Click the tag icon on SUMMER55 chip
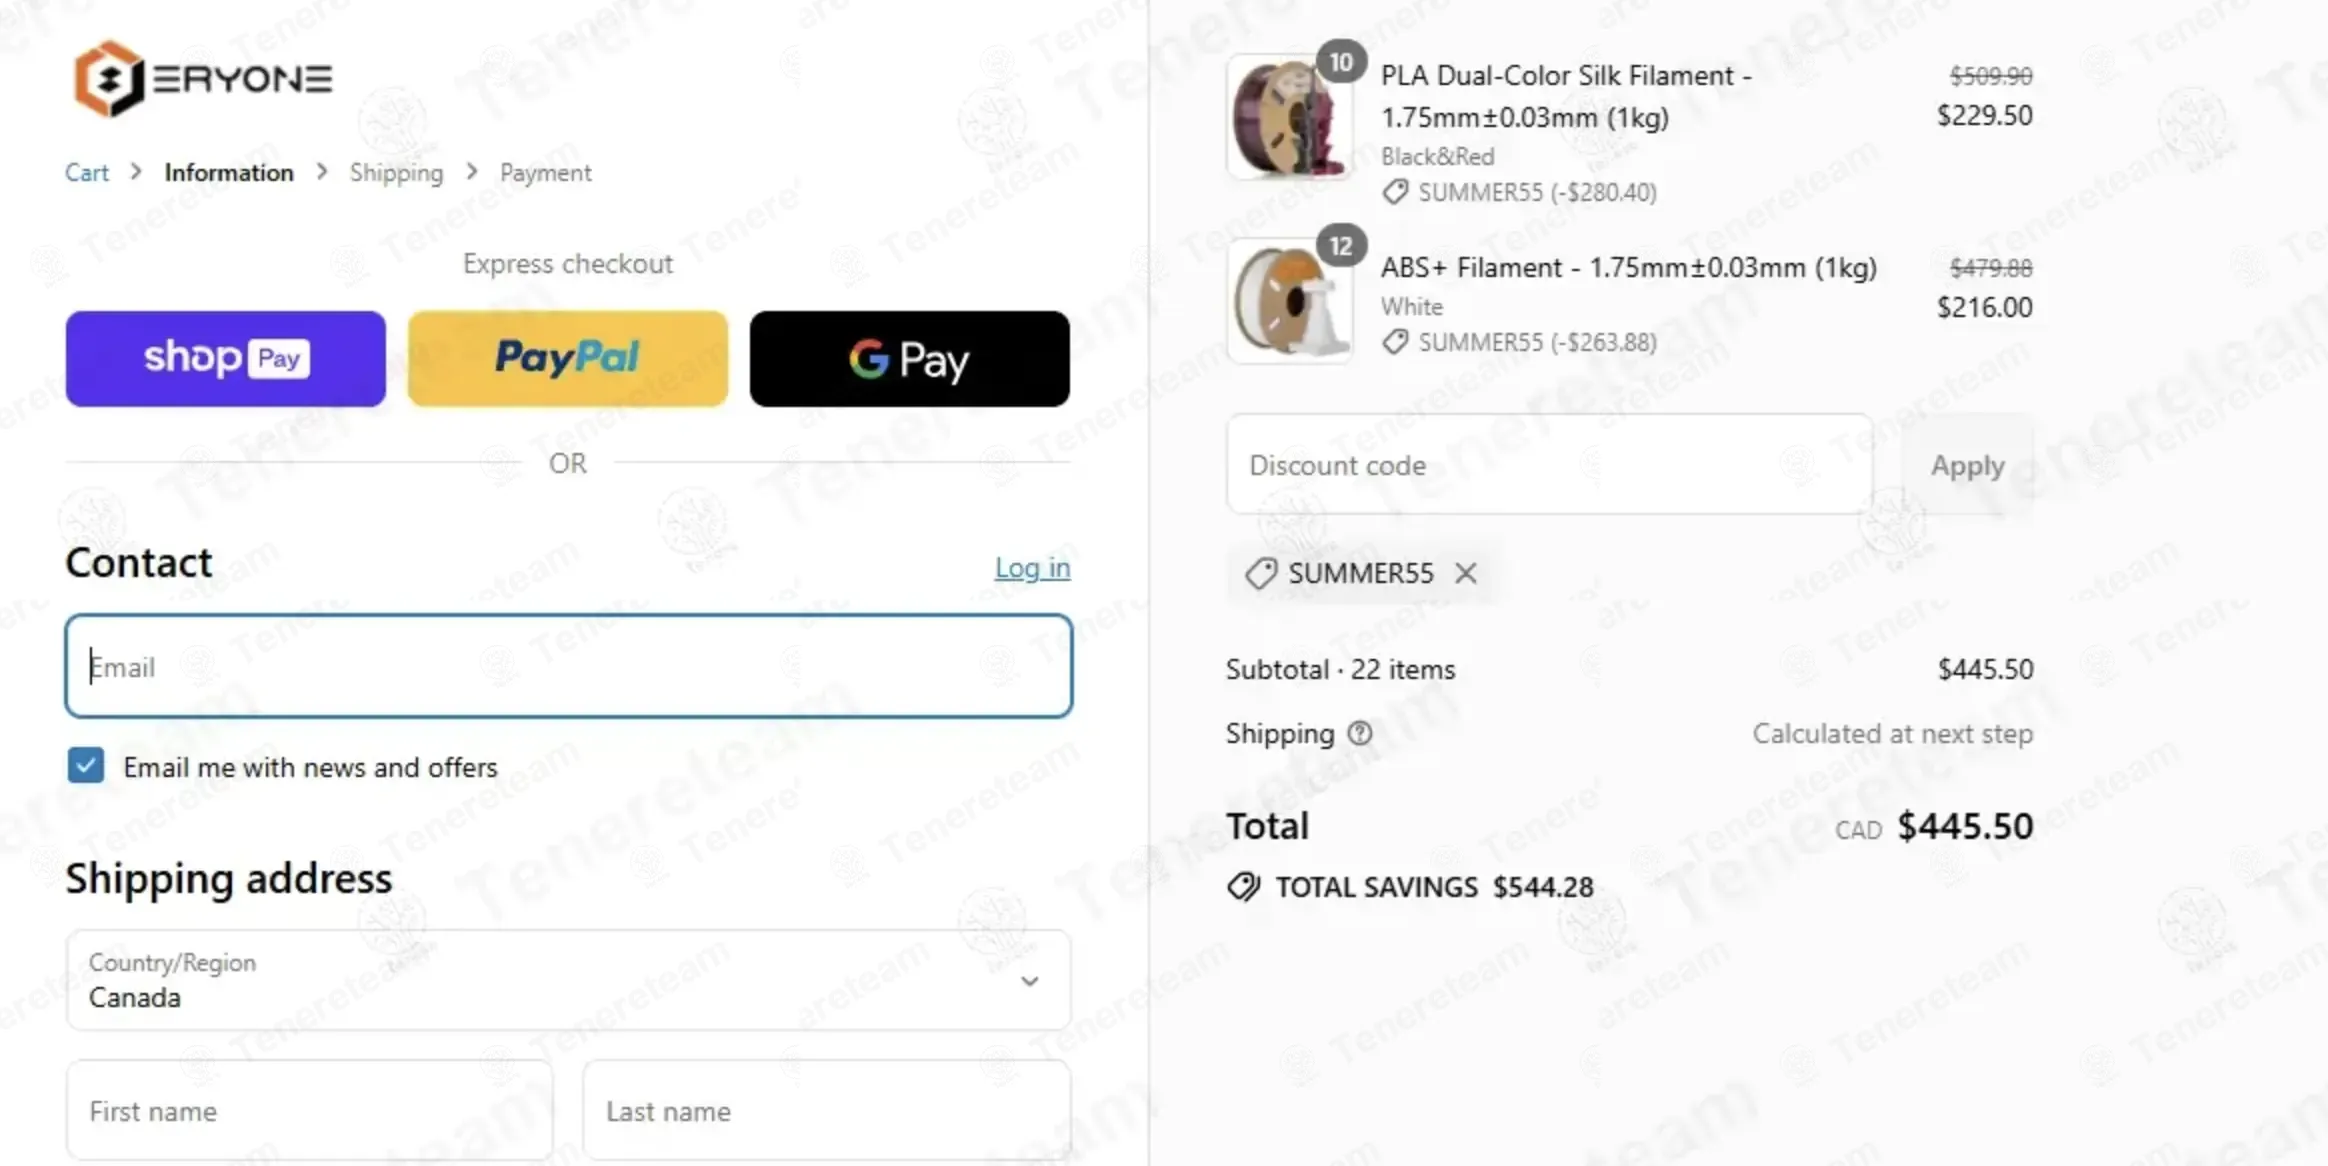The height and width of the screenshot is (1166, 2328). [1260, 573]
